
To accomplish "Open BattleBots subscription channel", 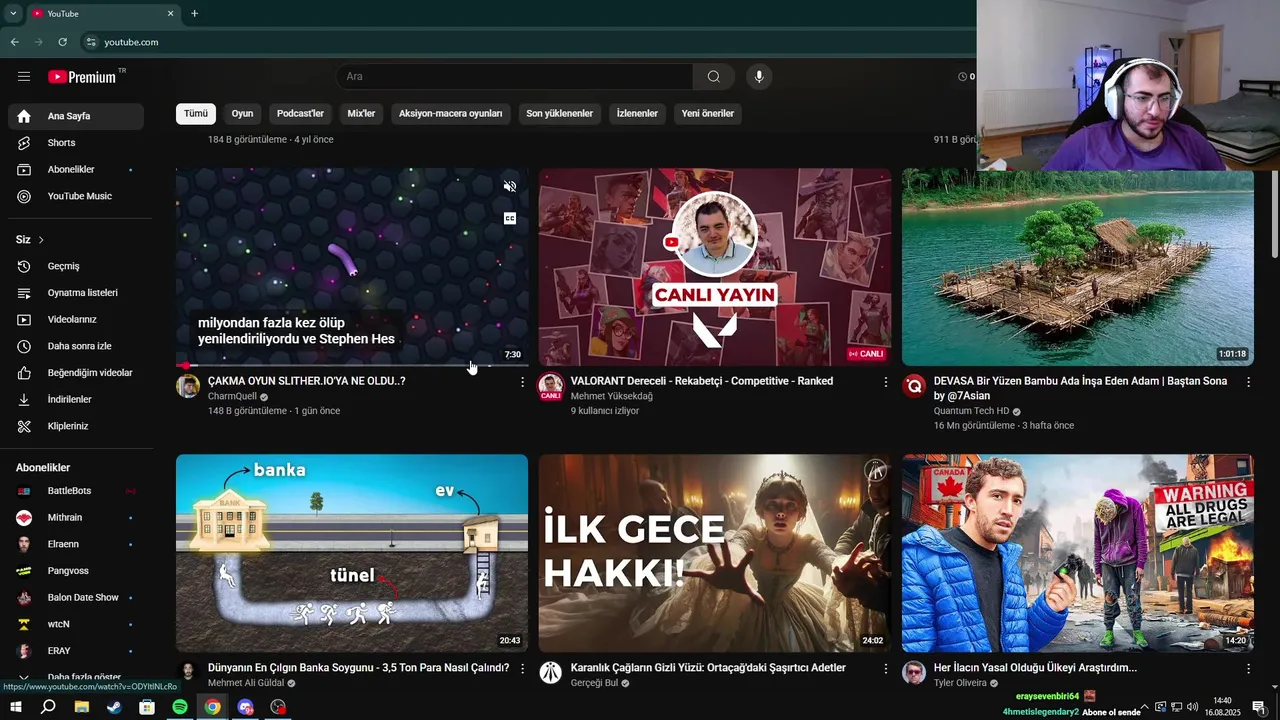I will (76, 491).
